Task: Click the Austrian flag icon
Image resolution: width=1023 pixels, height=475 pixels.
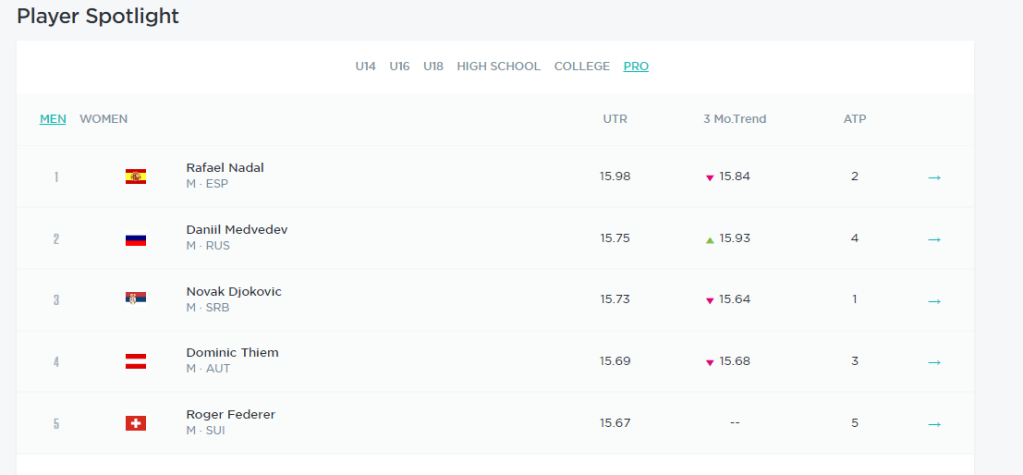Action: pos(135,361)
